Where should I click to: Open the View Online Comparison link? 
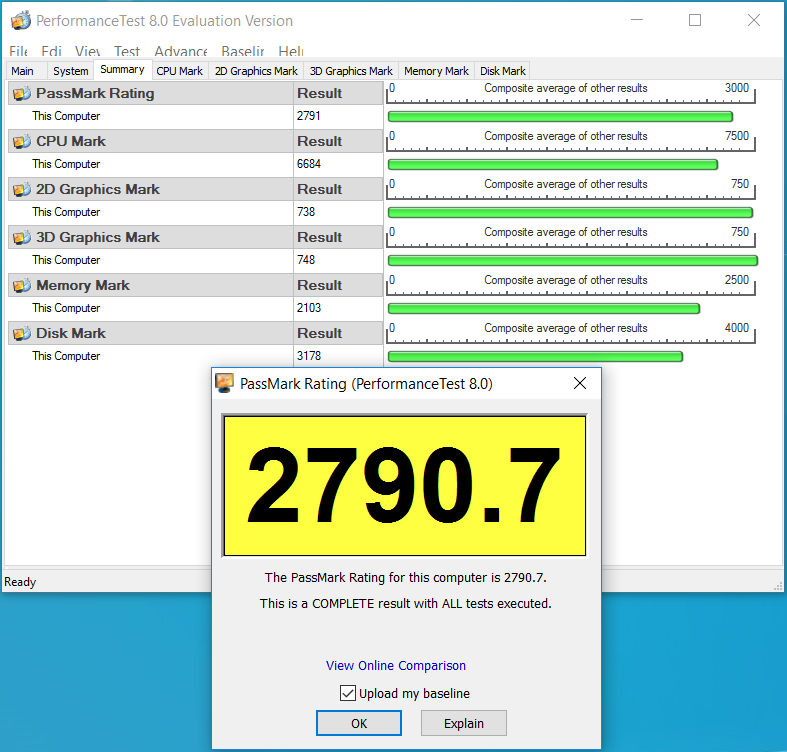396,666
